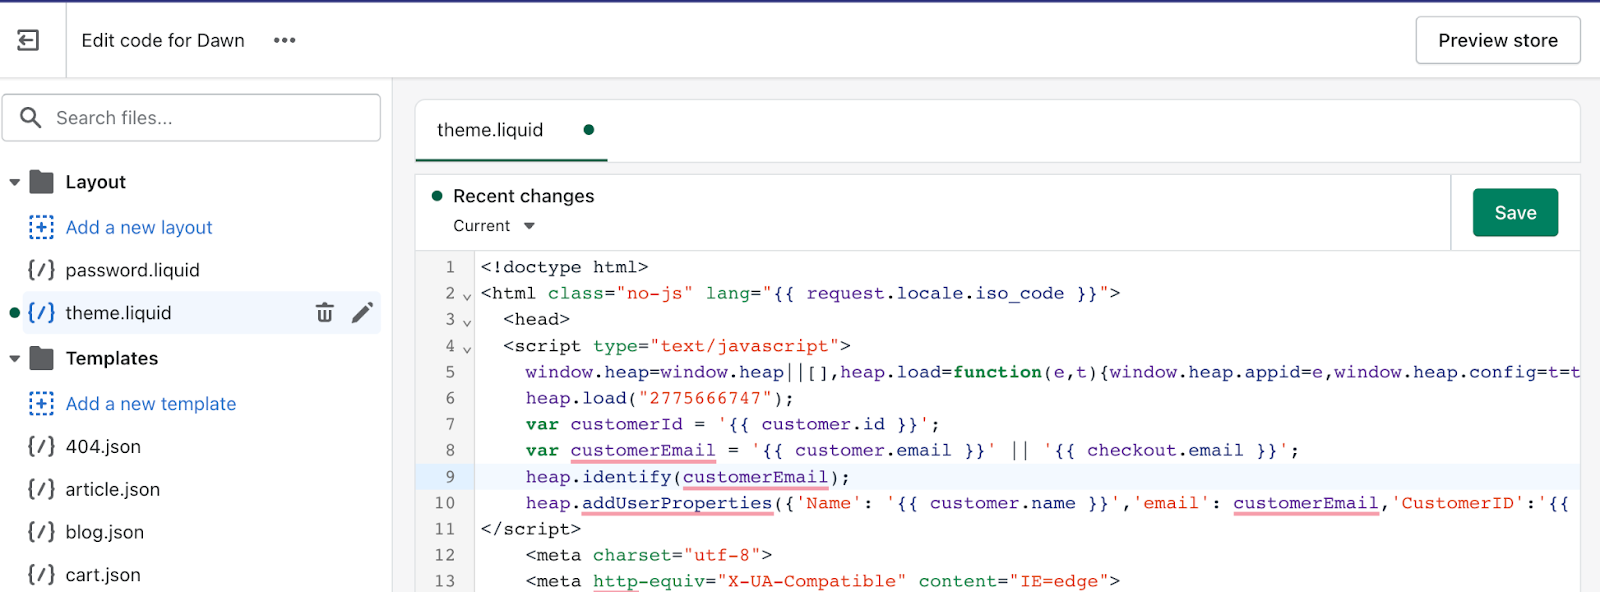
Task: Fold the html tag on line 2
Action: click(467, 295)
